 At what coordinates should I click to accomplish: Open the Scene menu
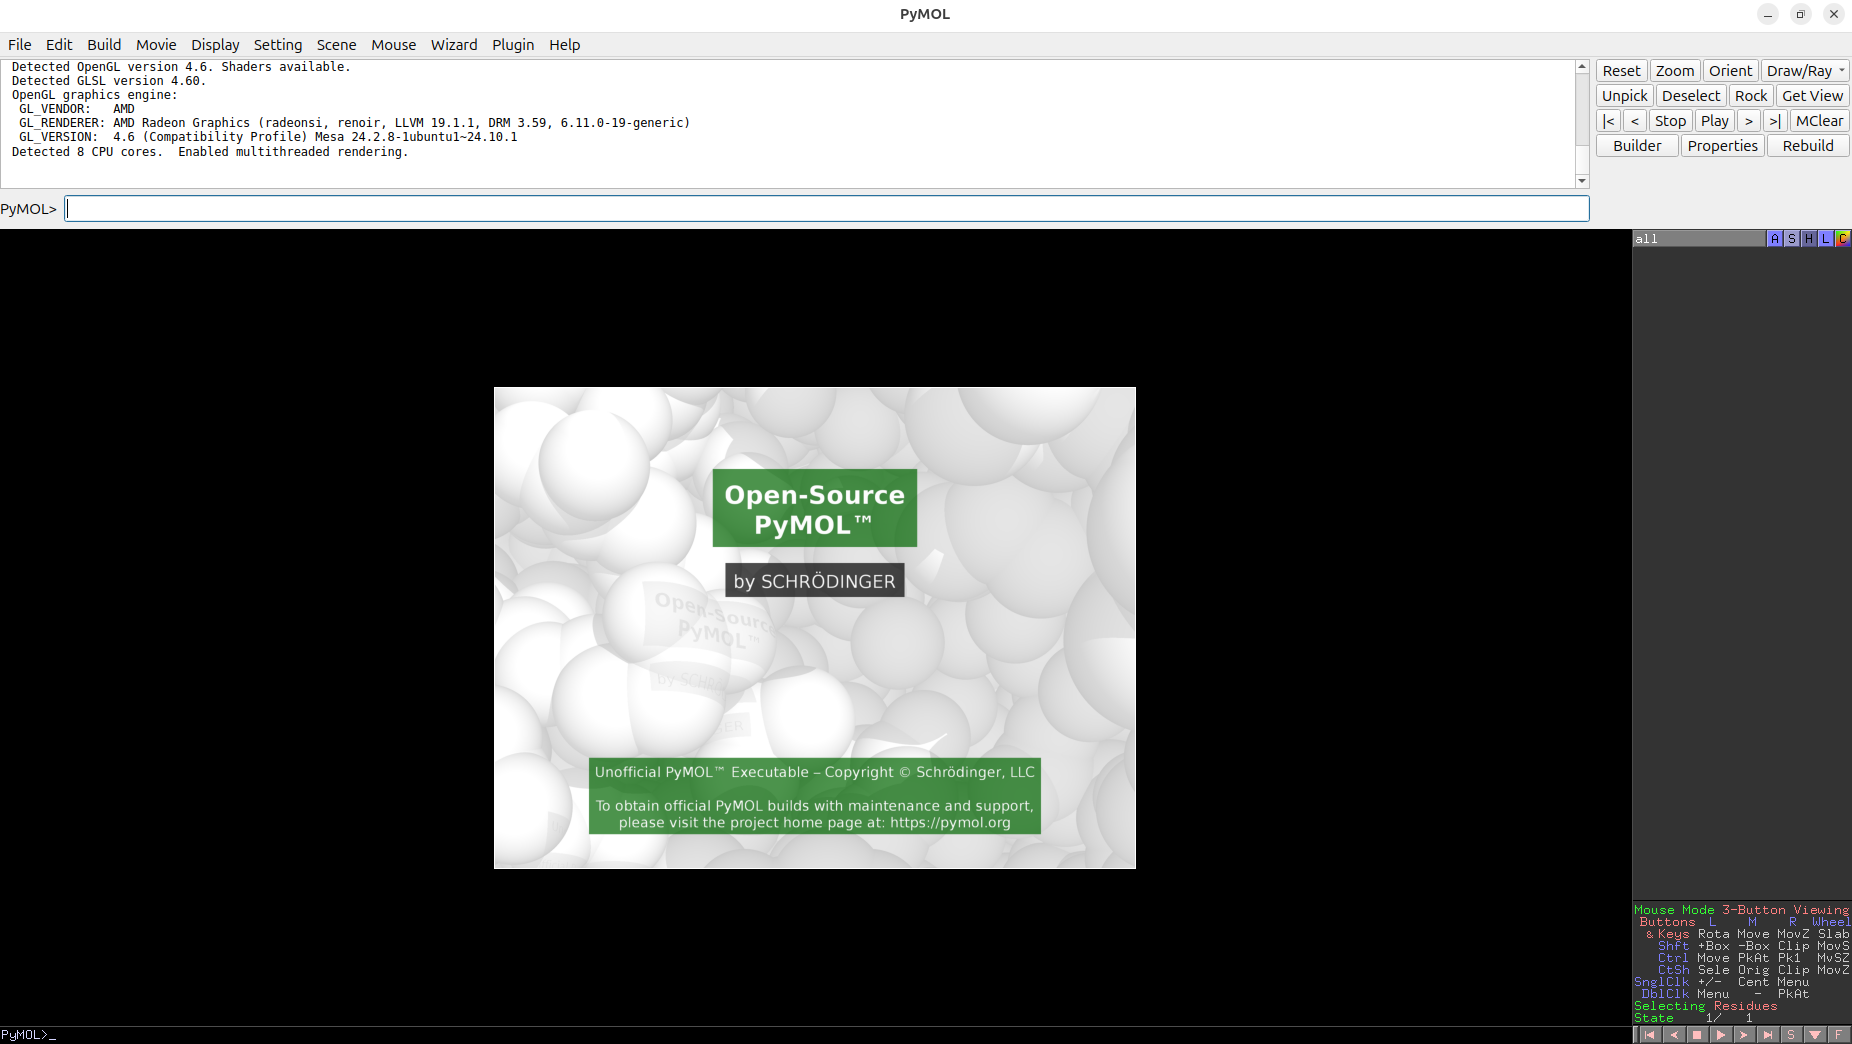(x=336, y=45)
